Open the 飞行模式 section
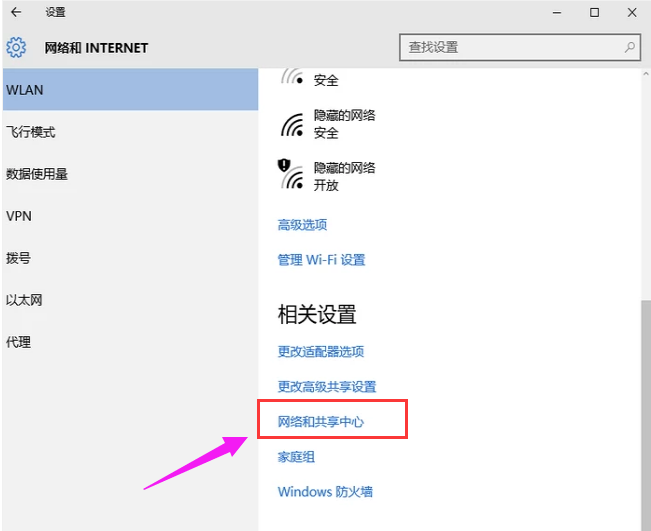Screen dimensions: 651x531 click(30, 132)
